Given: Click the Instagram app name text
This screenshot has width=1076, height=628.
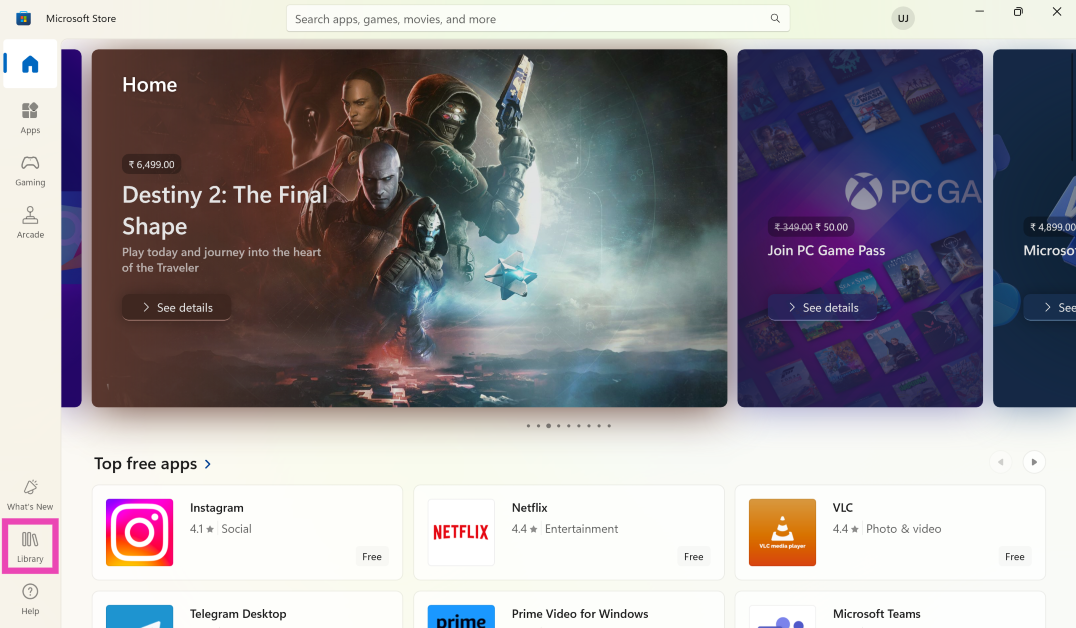Looking at the screenshot, I should coord(217,508).
